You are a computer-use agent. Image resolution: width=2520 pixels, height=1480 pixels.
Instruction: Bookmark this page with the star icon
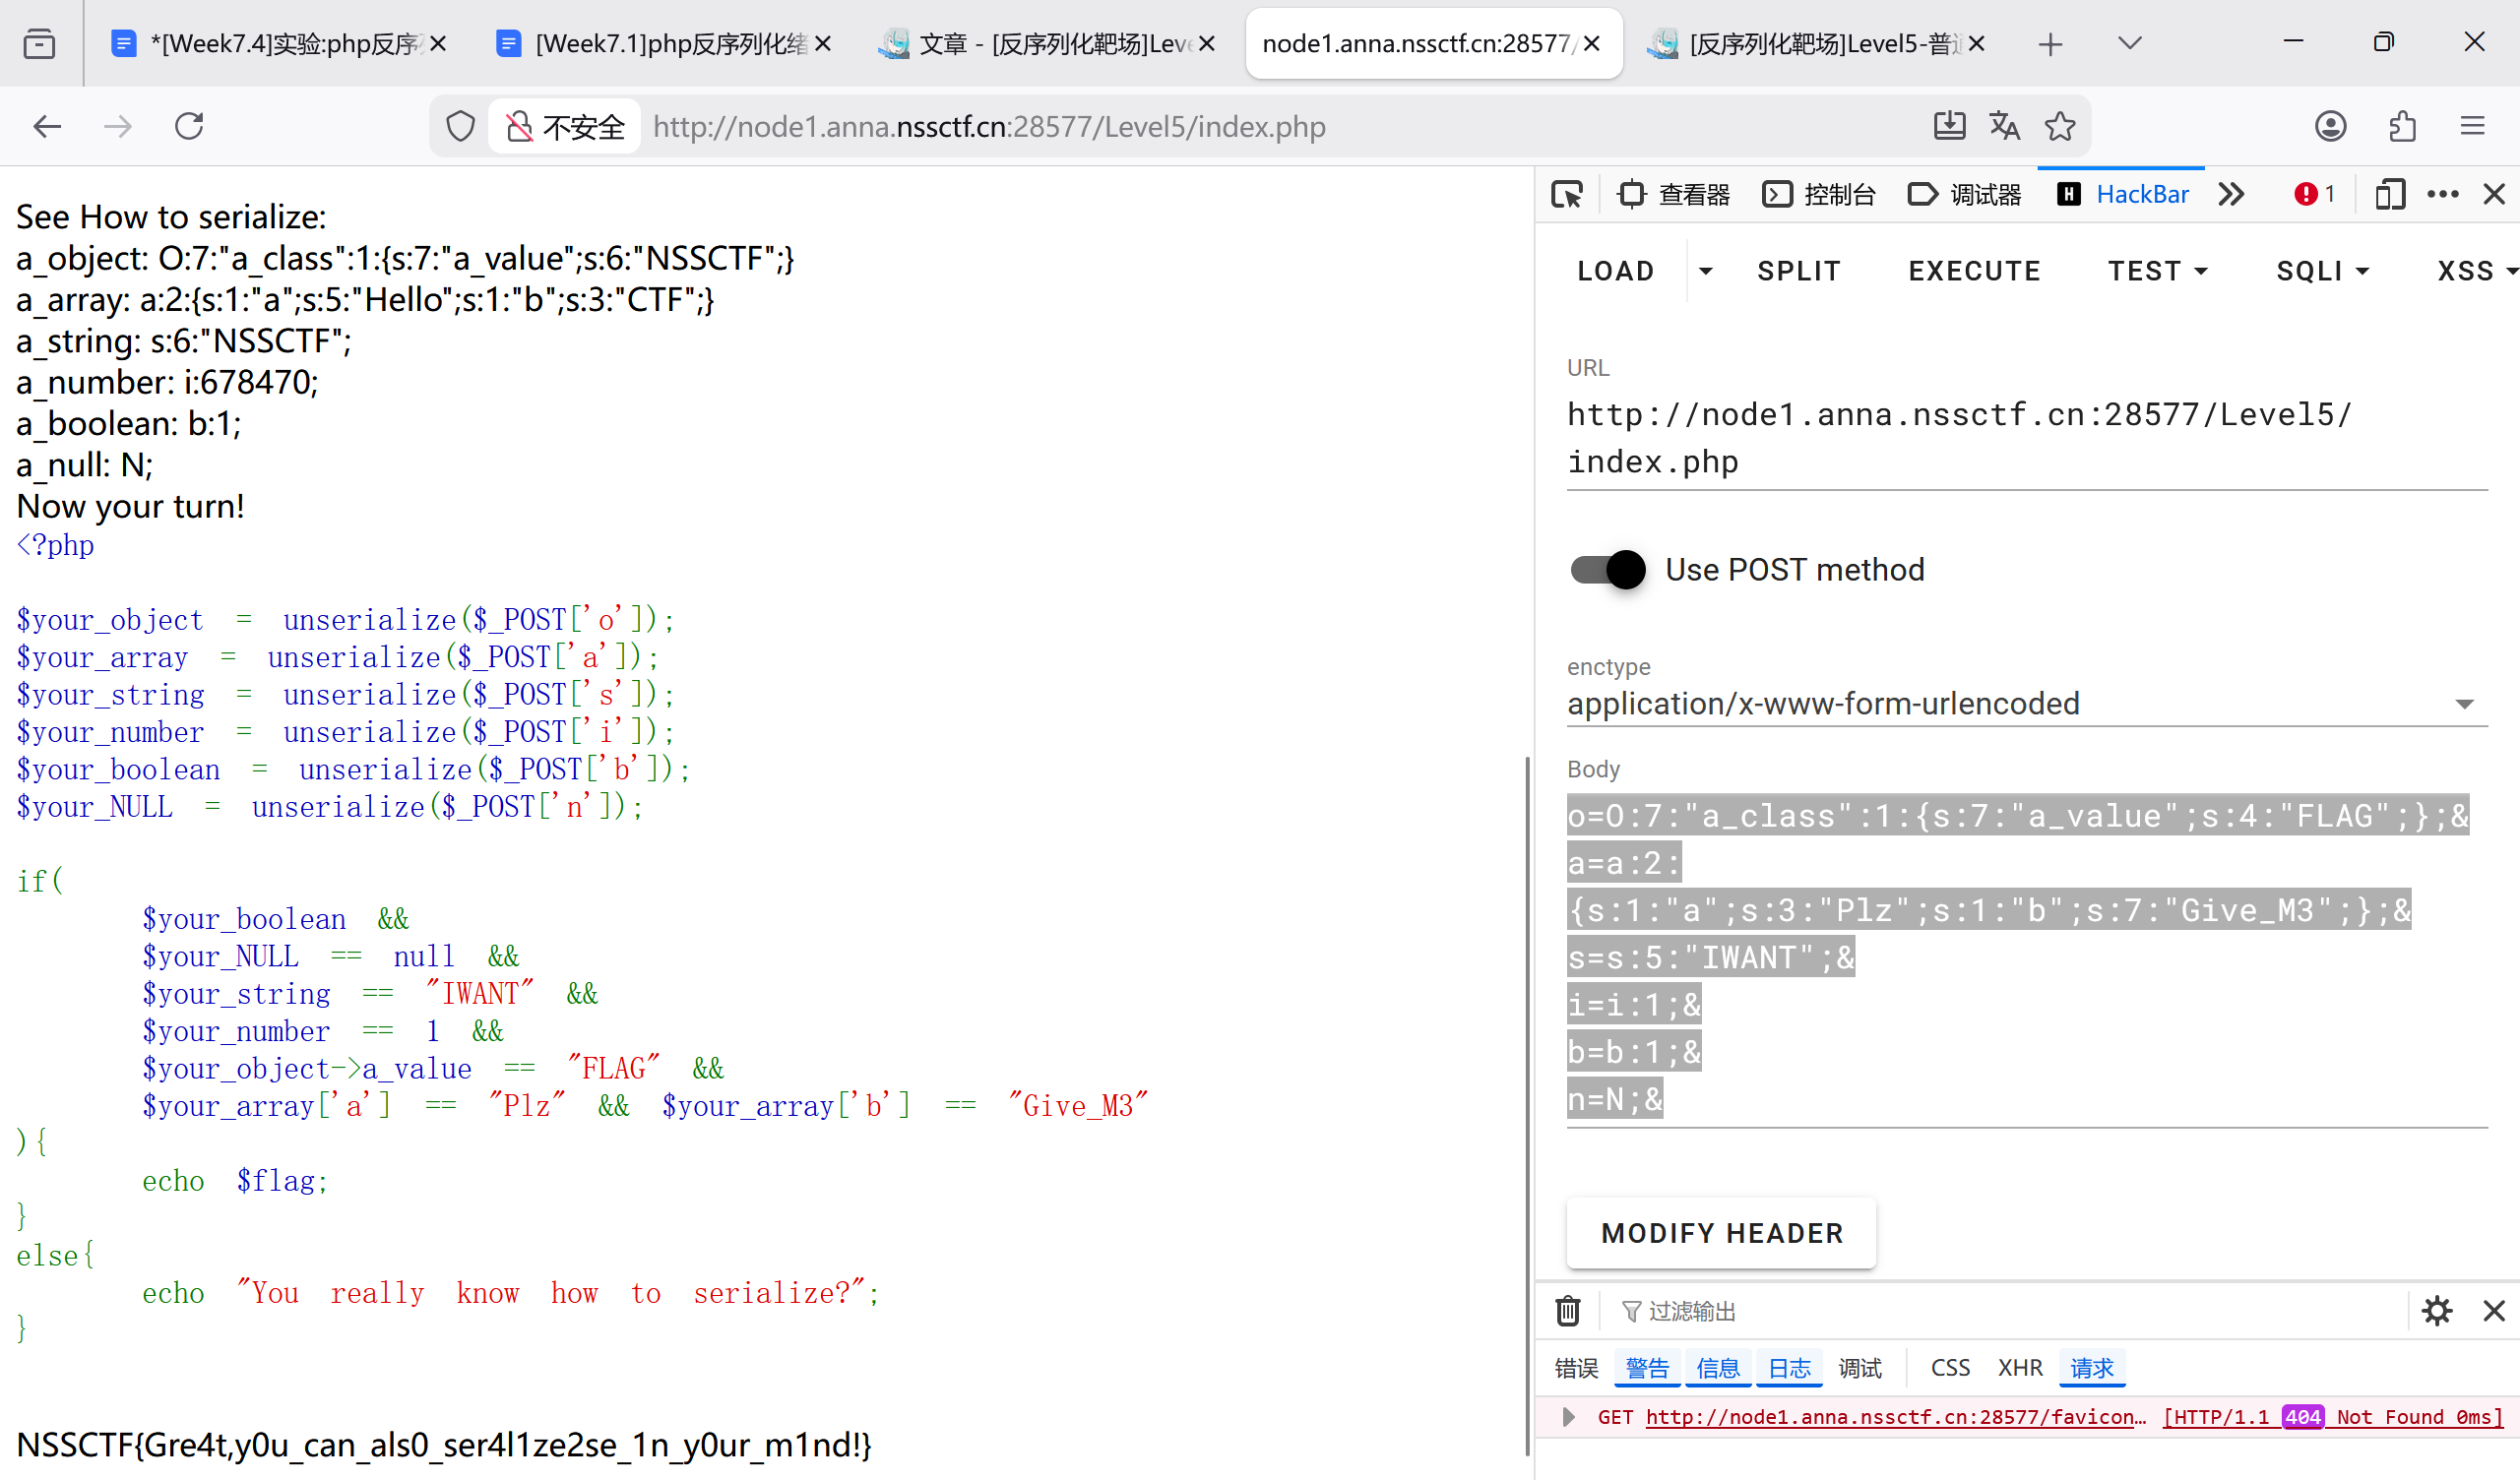click(2059, 126)
